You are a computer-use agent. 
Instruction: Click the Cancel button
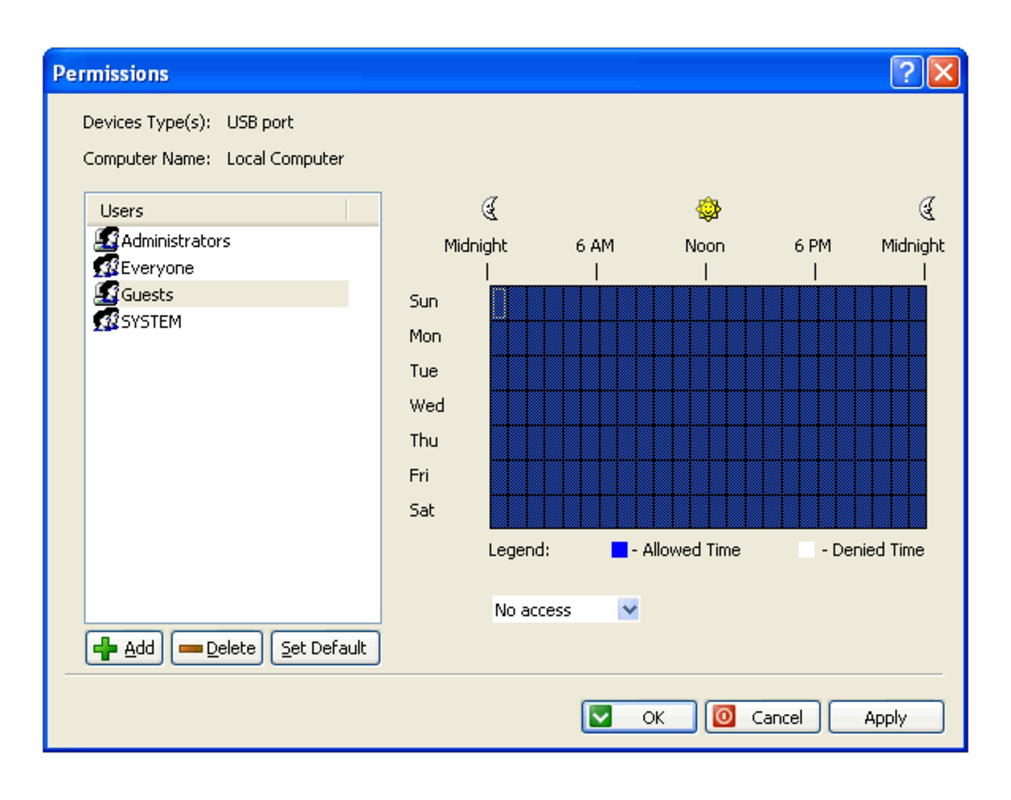click(763, 717)
